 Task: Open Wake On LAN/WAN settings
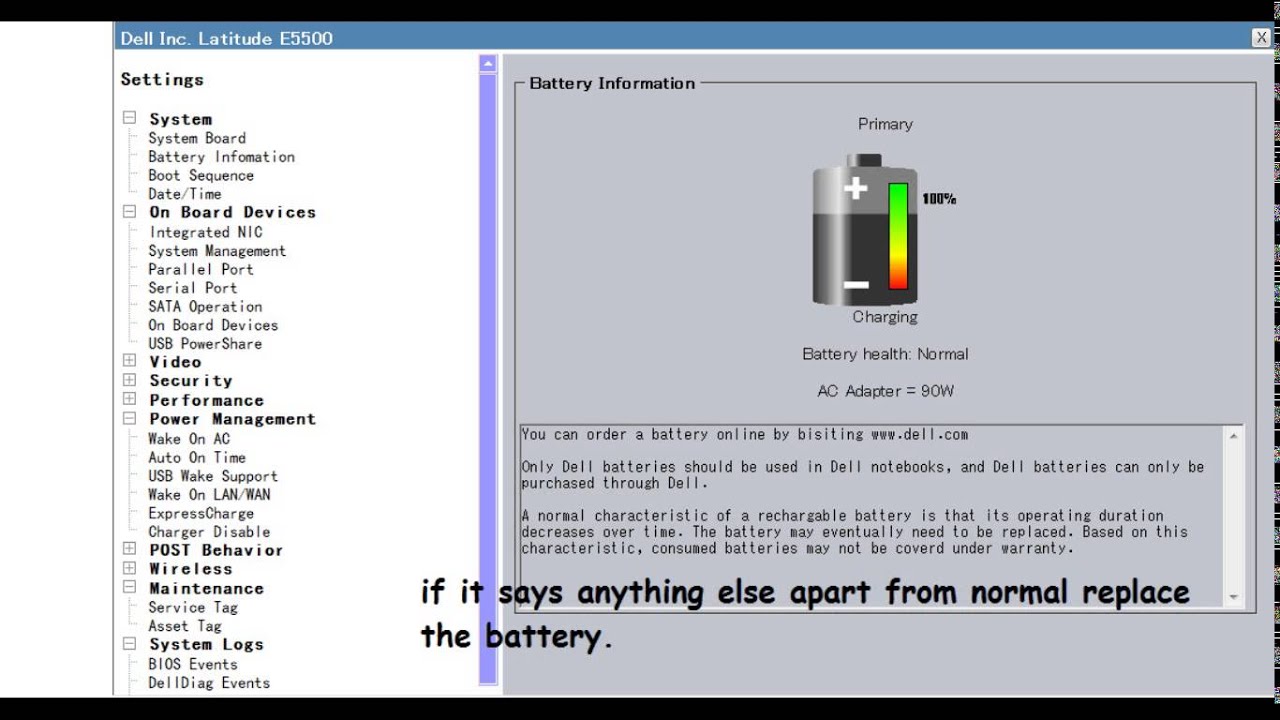pyautogui.click(x=209, y=494)
